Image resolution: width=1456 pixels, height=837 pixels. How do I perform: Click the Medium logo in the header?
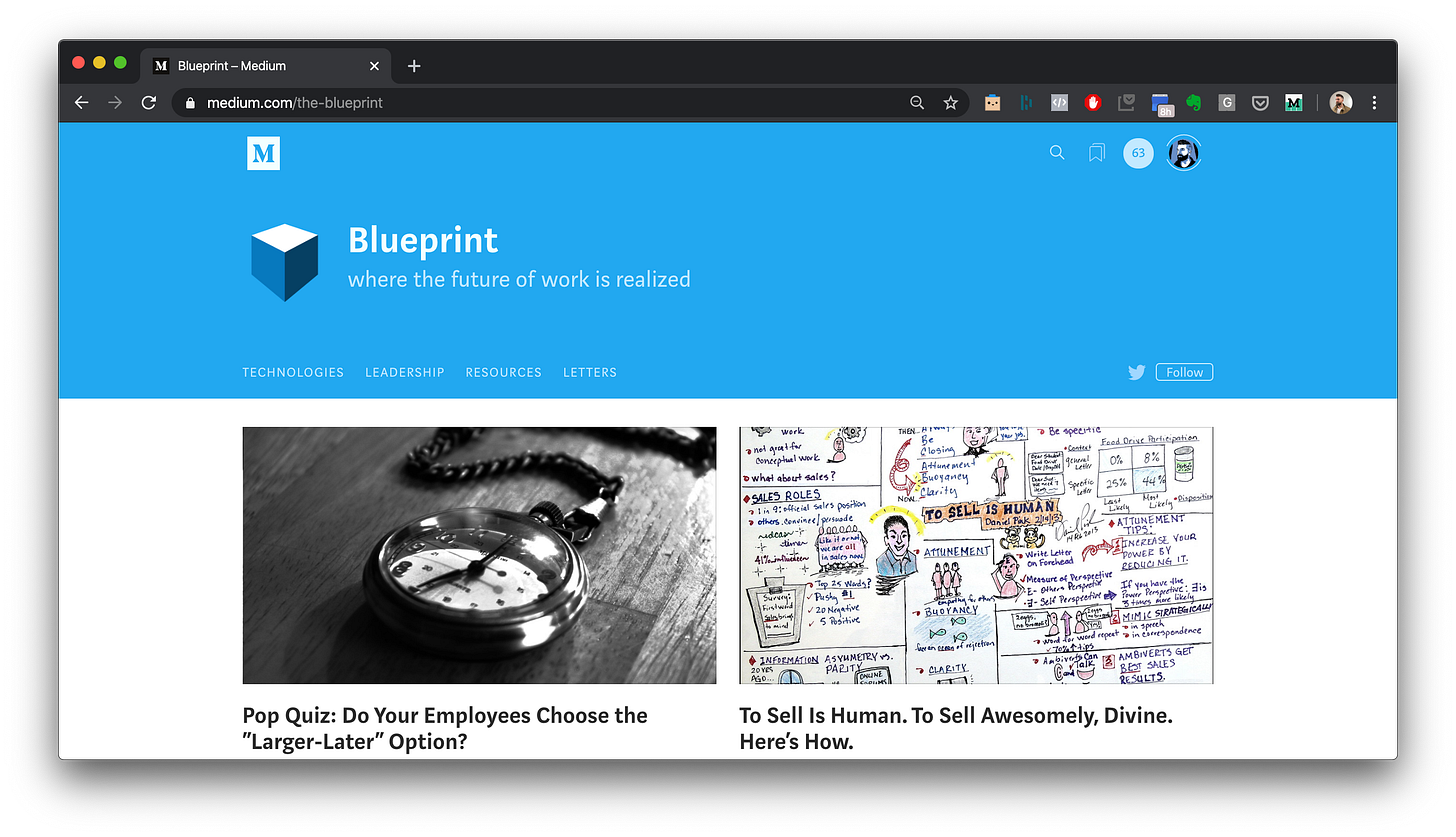click(263, 153)
